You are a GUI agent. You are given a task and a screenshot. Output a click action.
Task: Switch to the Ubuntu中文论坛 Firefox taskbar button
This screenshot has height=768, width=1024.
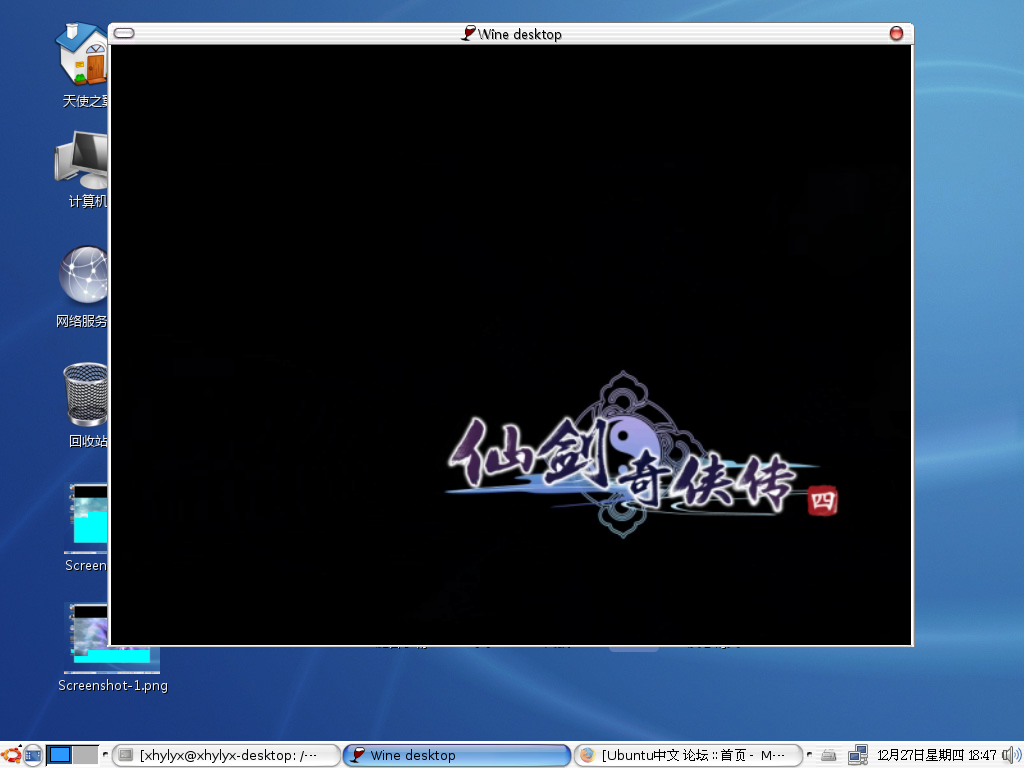(688, 756)
